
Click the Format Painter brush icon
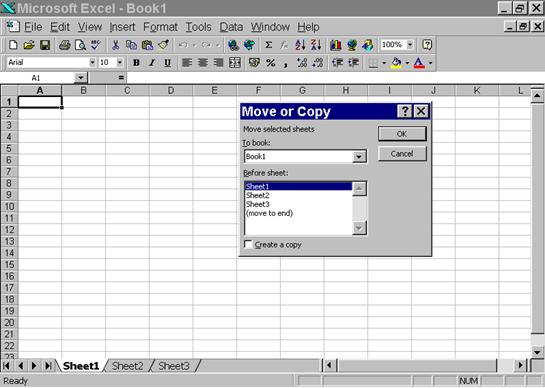tap(163, 45)
